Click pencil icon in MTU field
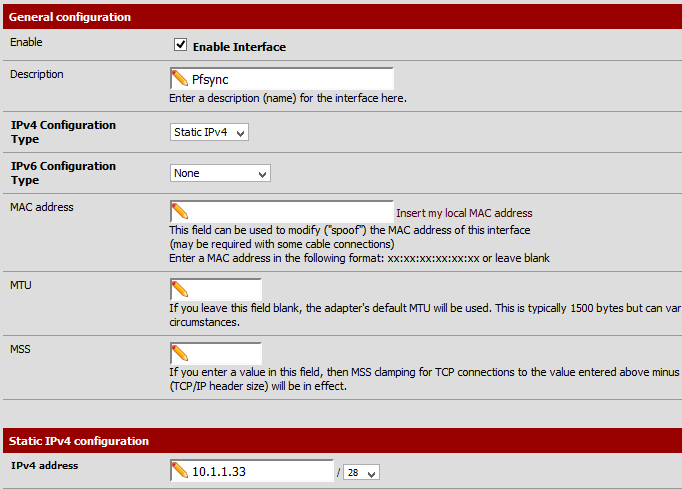Image resolution: width=682 pixels, height=489 pixels. (180, 290)
